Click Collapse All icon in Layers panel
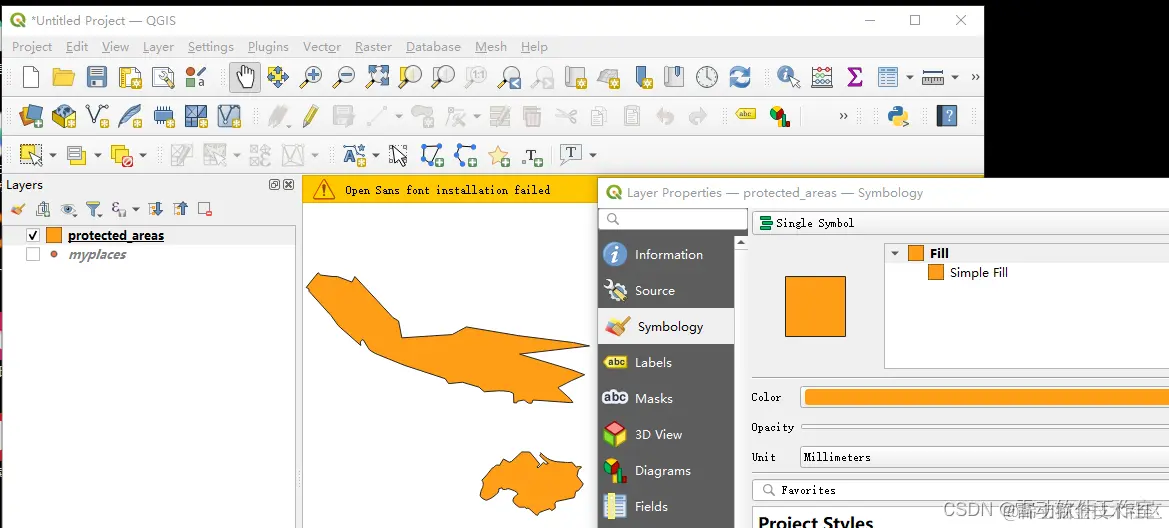The height and width of the screenshot is (528, 1169). 180,210
